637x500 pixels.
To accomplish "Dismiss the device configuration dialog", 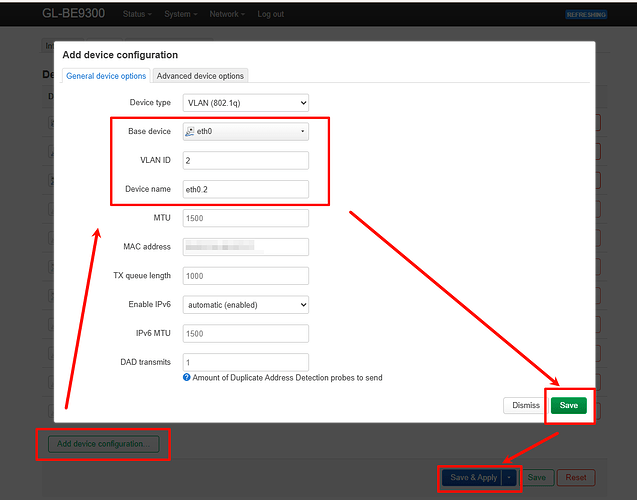I will (x=526, y=405).
